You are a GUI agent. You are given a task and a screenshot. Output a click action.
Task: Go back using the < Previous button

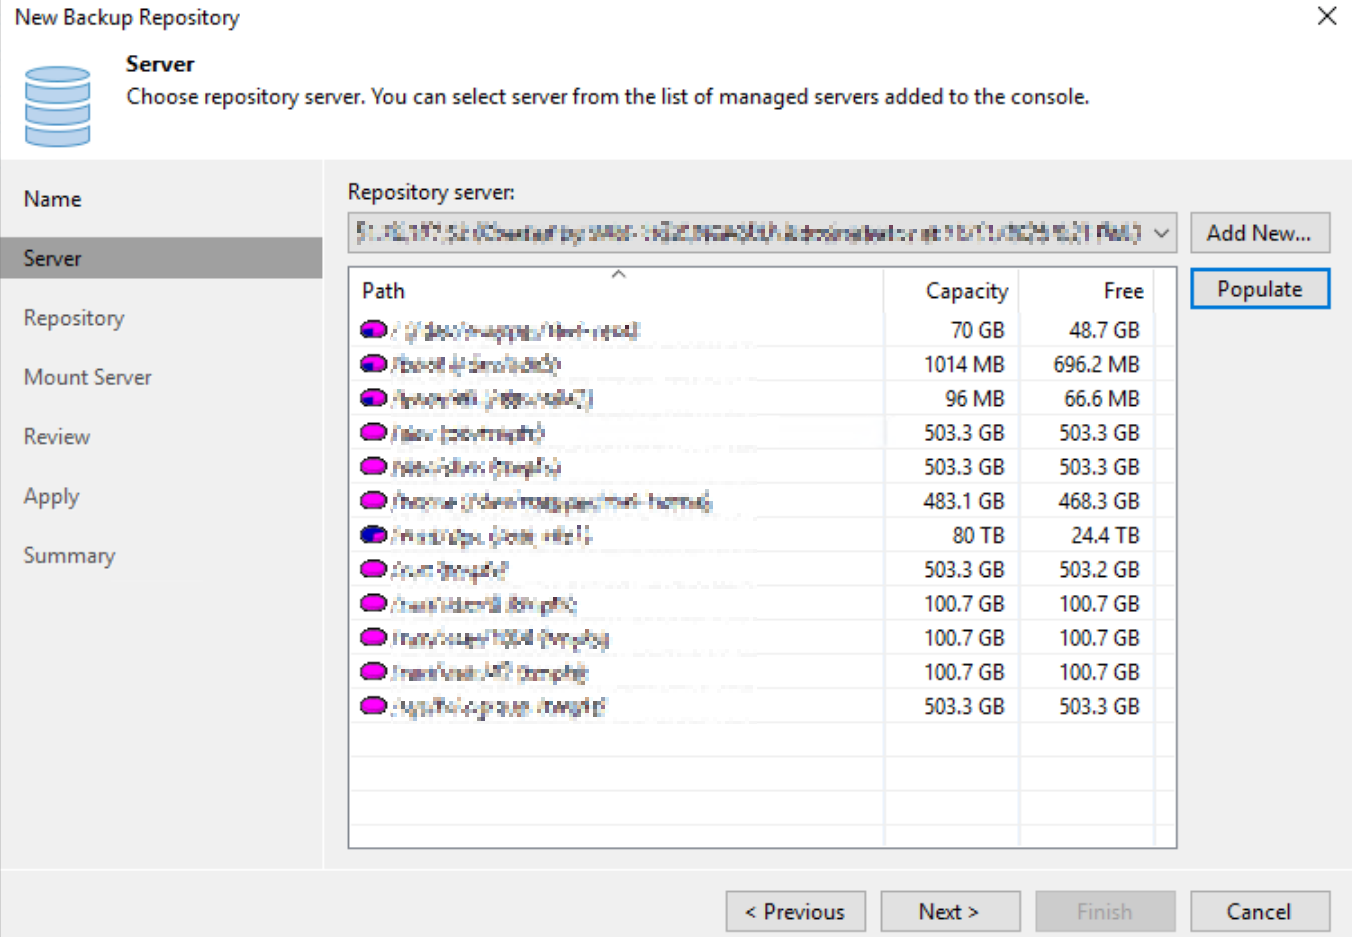click(795, 911)
